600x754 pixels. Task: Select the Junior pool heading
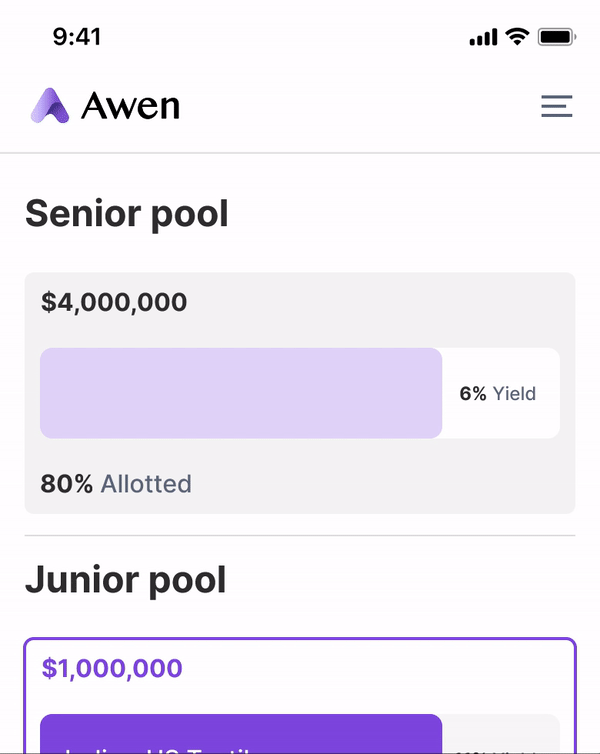[126, 579]
